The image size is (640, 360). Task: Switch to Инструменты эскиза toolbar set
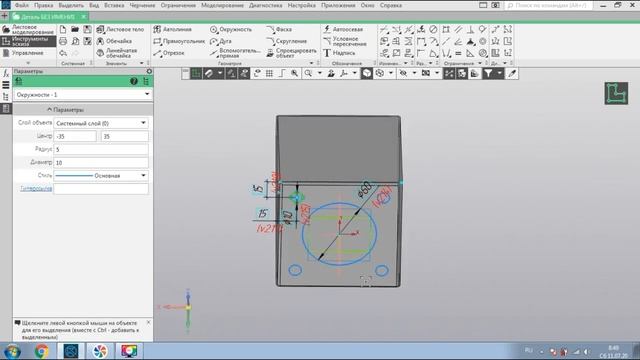point(28,41)
